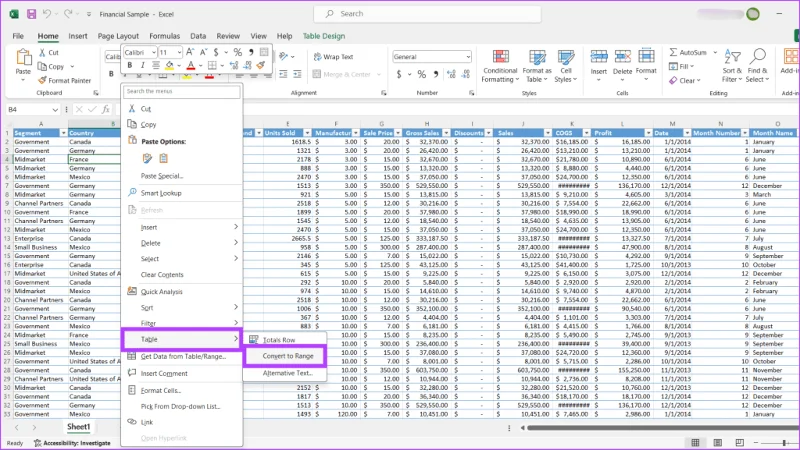Apply comma style from mini toolbar

(251, 52)
